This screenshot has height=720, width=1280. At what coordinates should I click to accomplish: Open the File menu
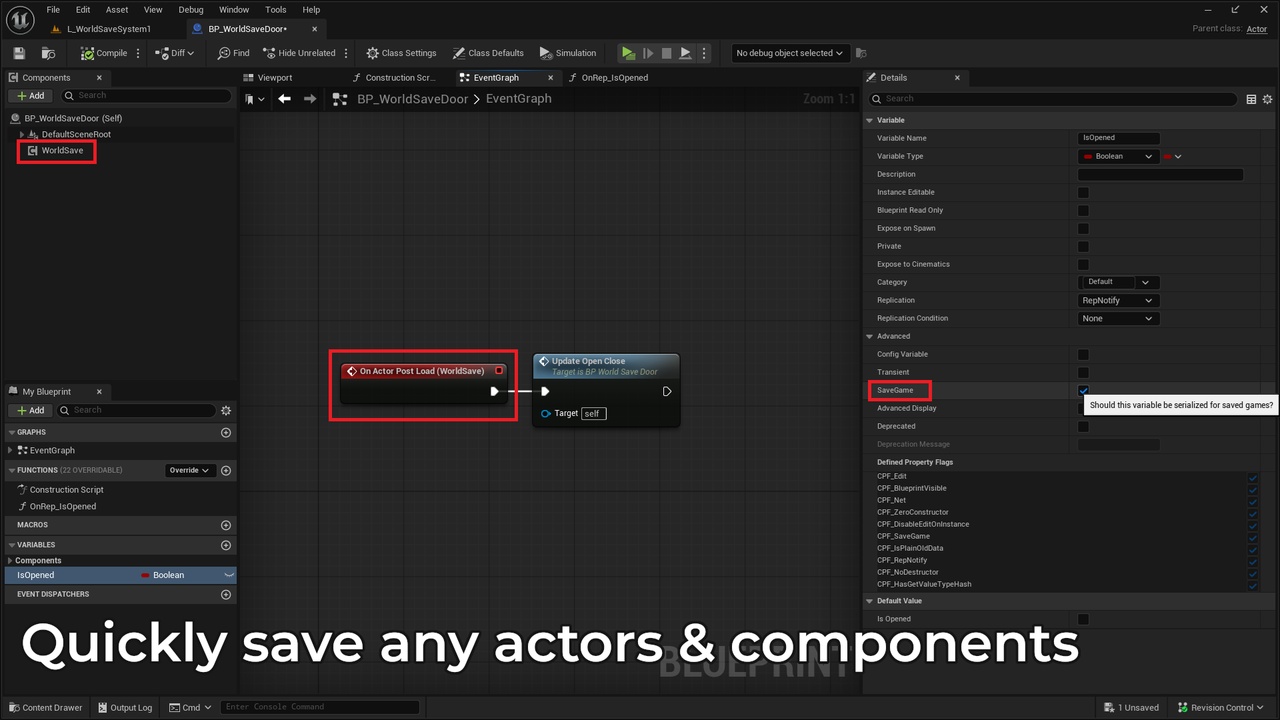[x=53, y=10]
